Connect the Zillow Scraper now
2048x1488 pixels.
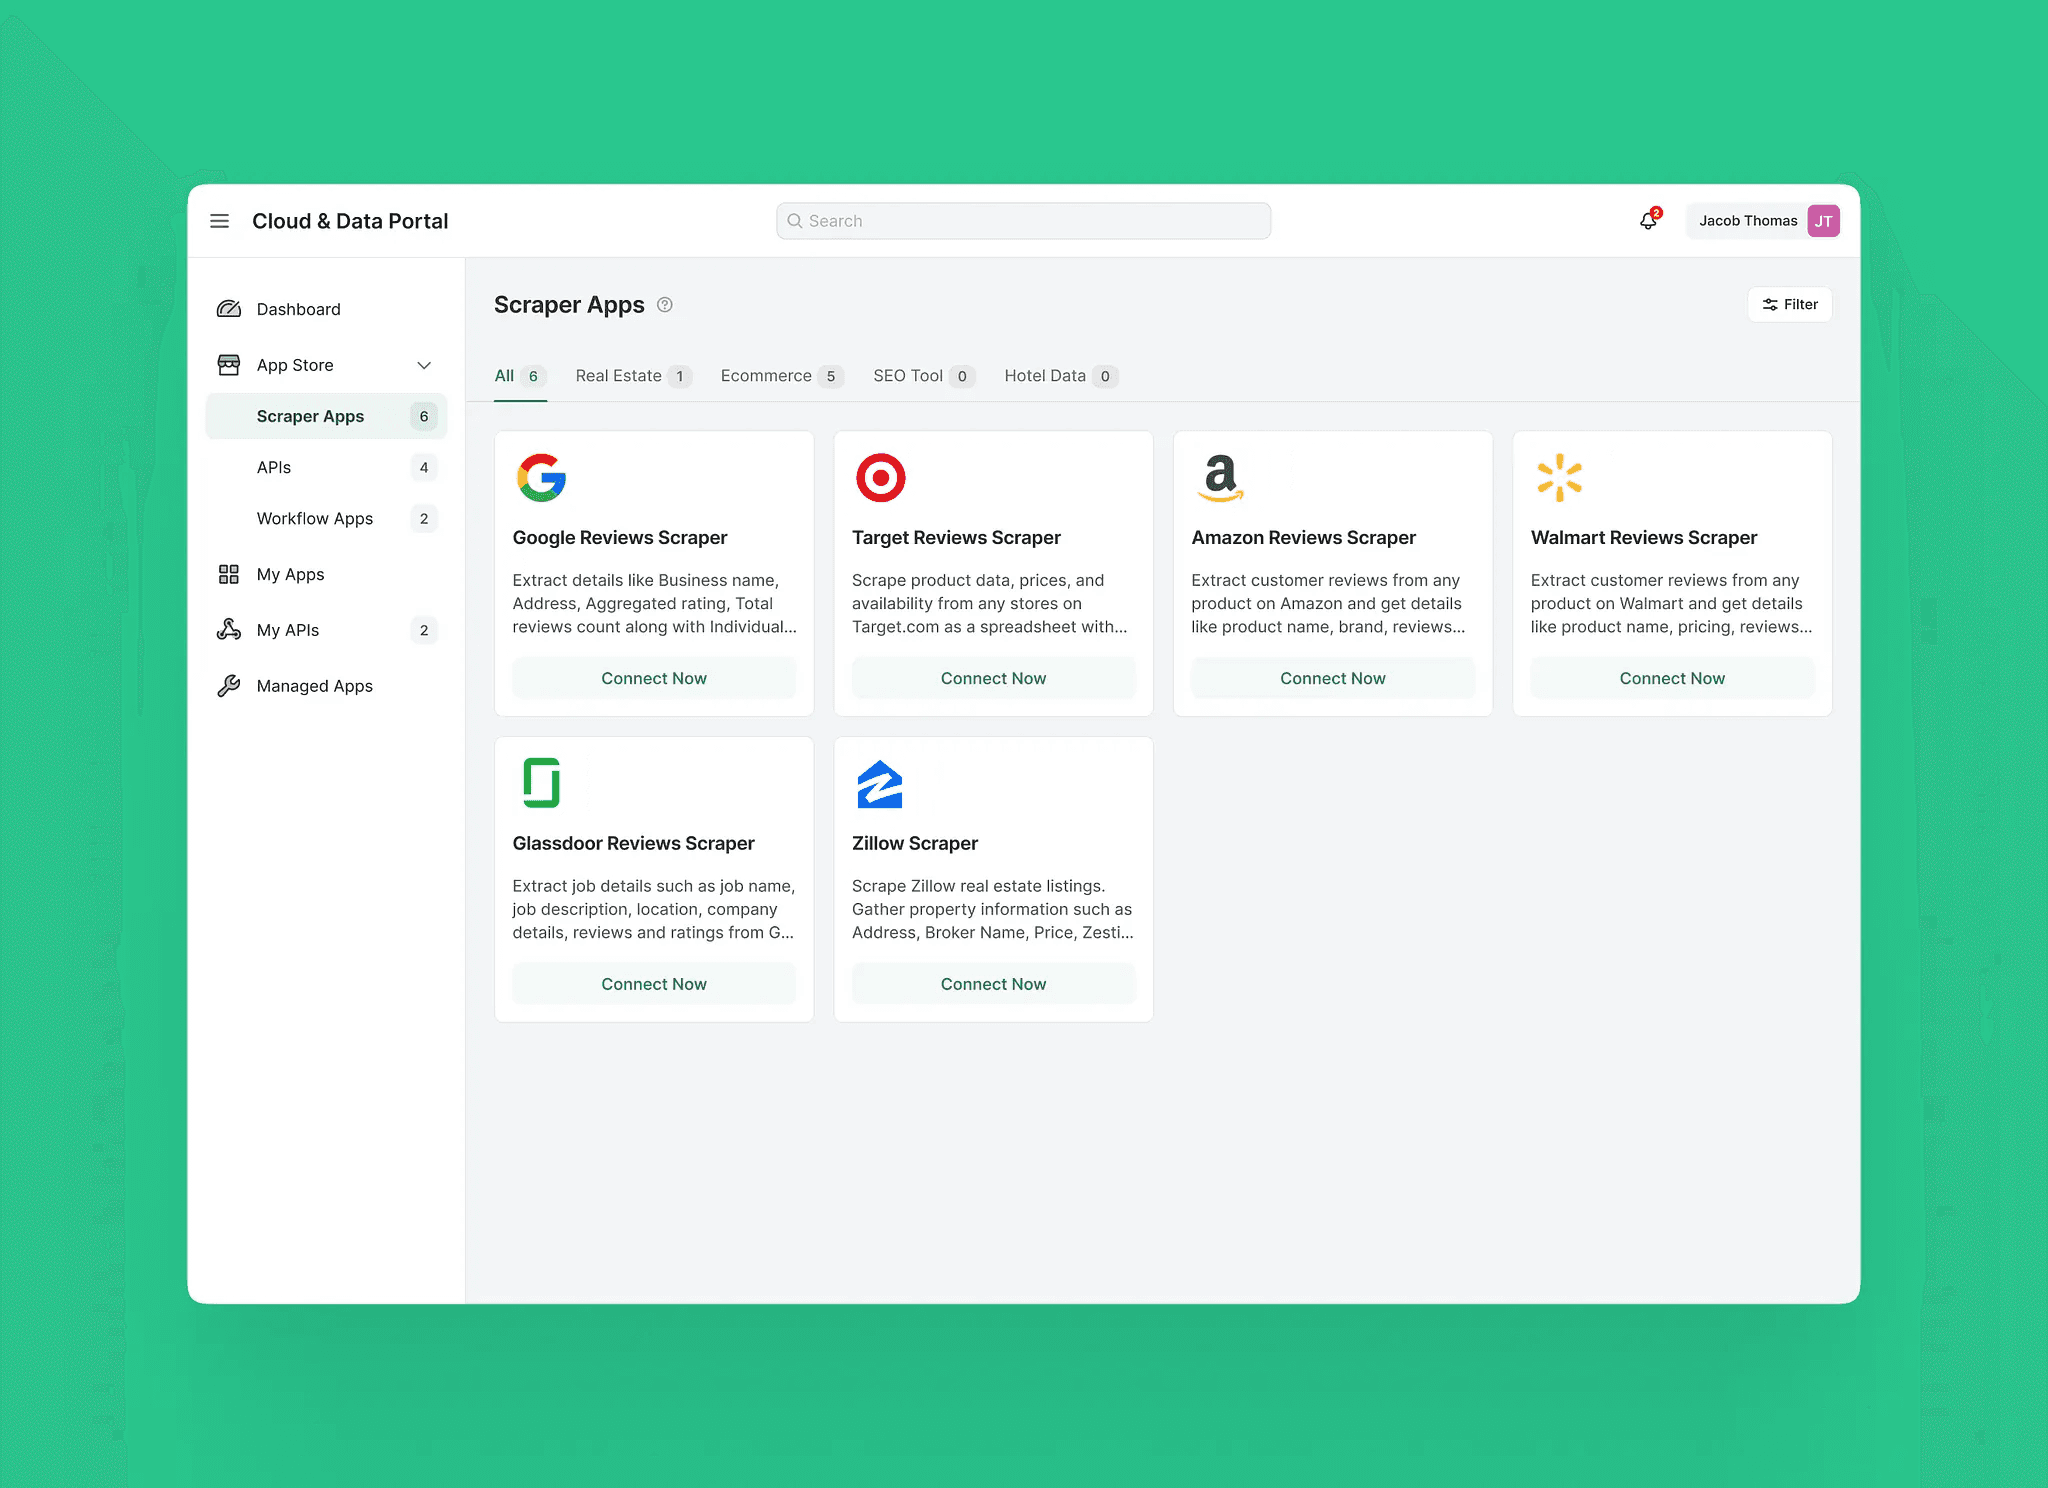[x=993, y=984]
